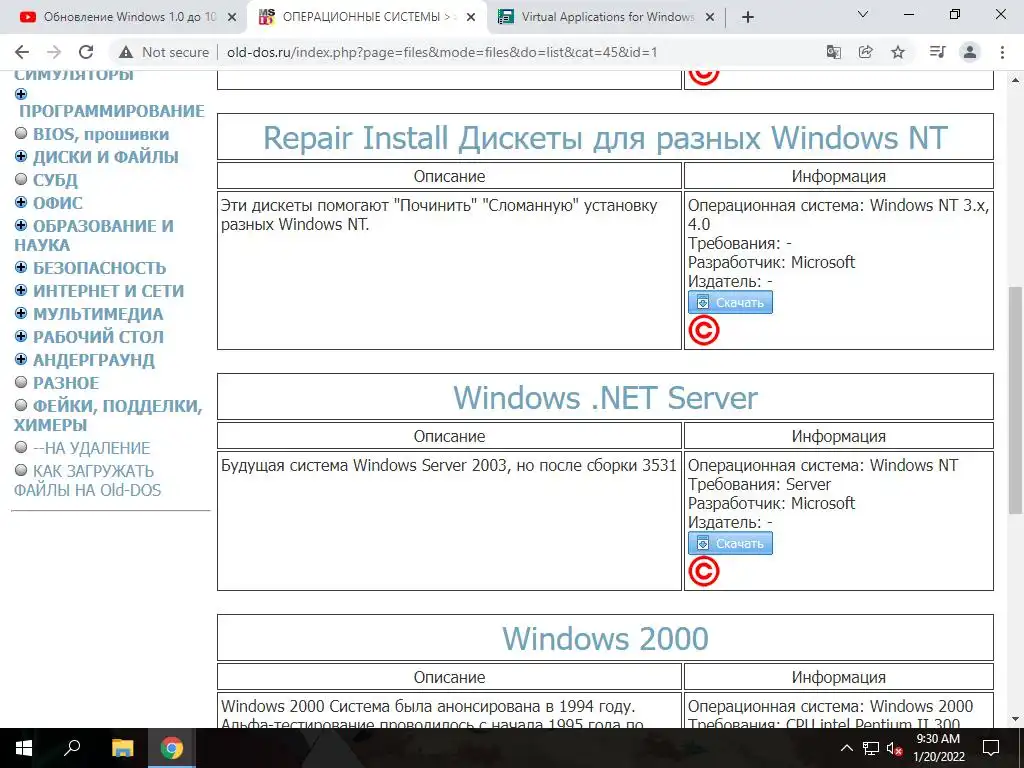The height and width of the screenshot is (768, 1024).
Task: Click the gray bullet beside СУБД
Action: click(x=21, y=179)
